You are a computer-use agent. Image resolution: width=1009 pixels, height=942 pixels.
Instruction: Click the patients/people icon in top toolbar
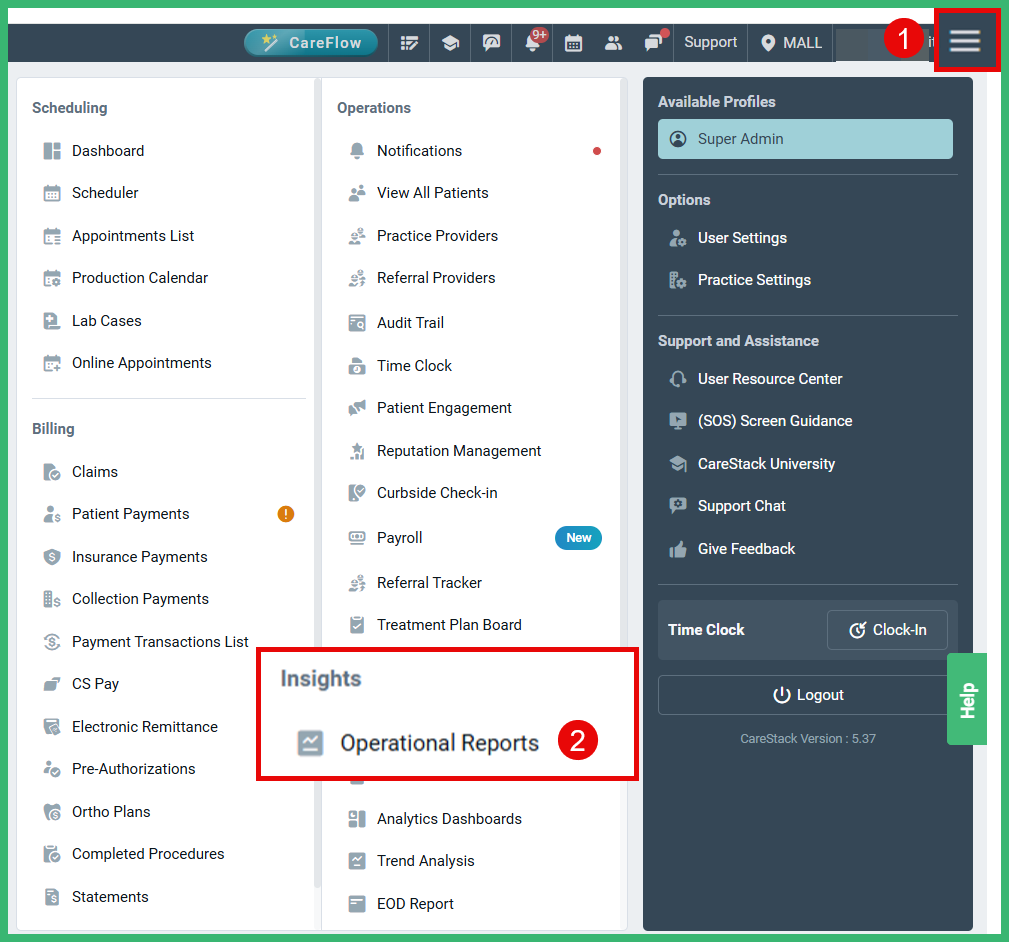tap(613, 42)
